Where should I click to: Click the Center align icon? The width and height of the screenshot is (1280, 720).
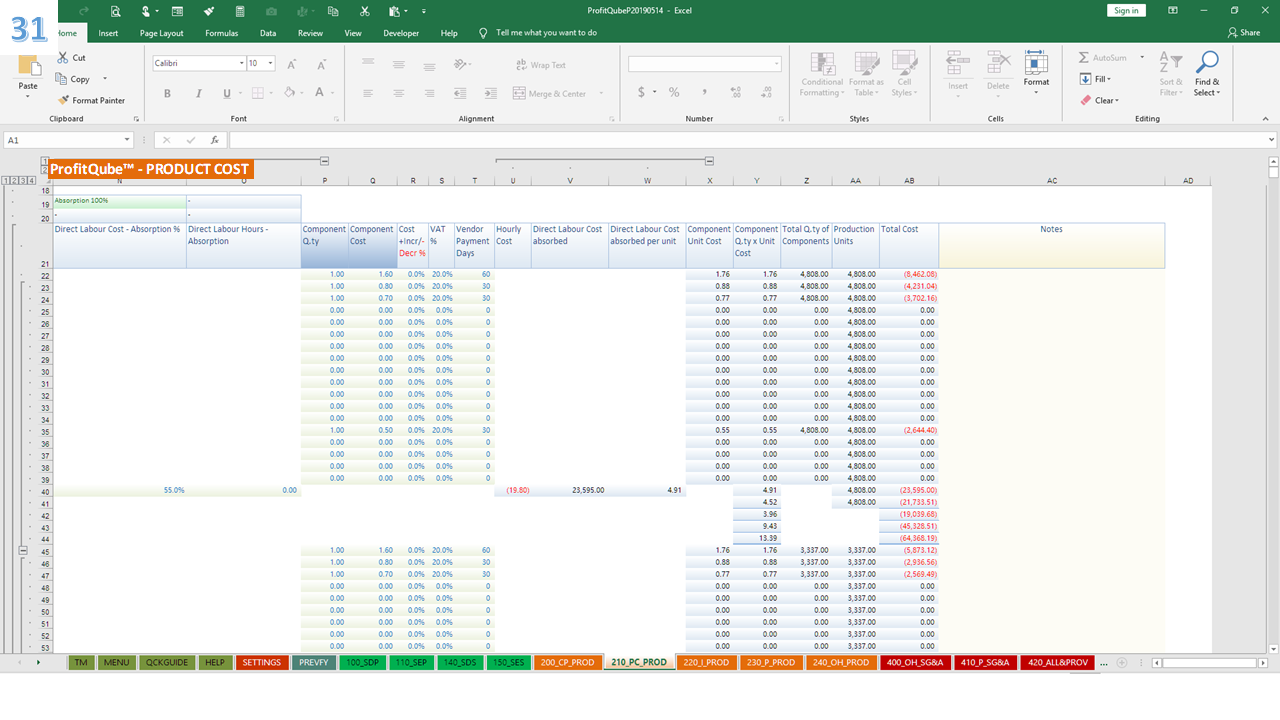(399, 93)
